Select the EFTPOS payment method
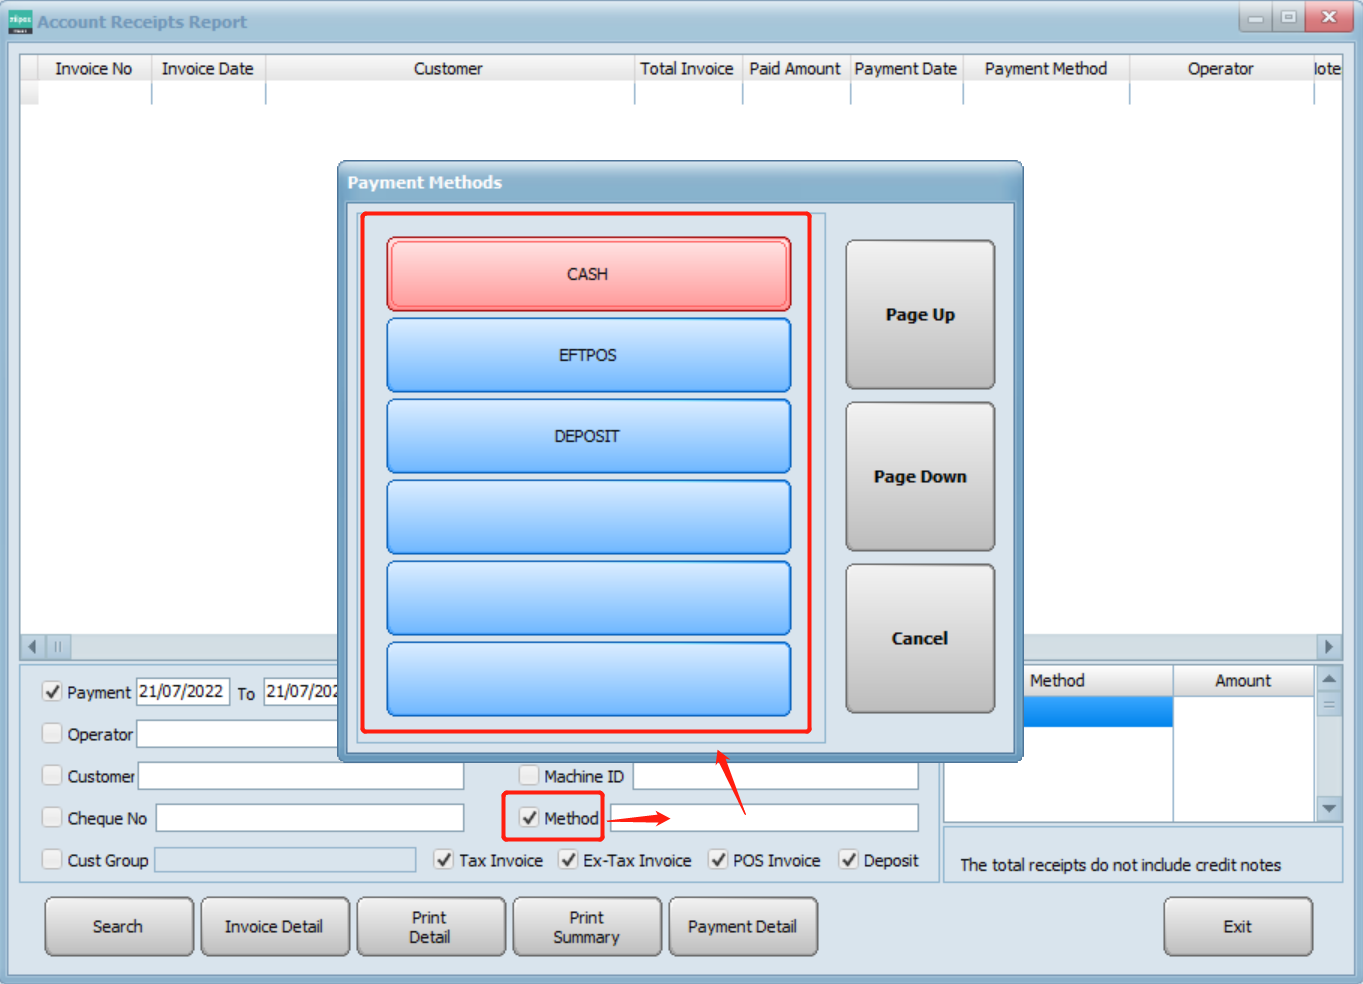This screenshot has height=984, width=1363. (x=588, y=354)
